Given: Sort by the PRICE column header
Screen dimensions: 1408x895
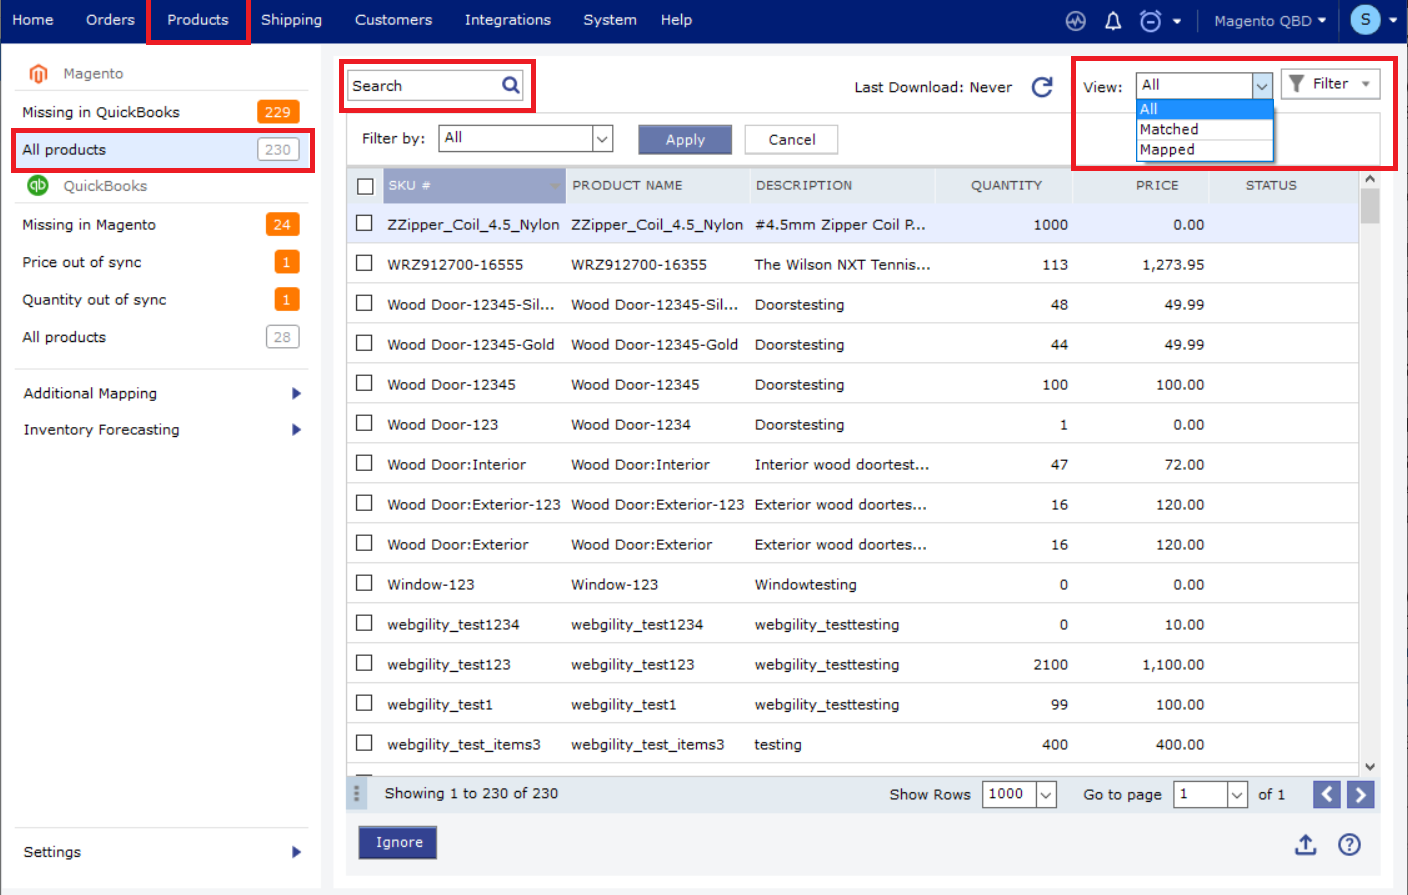Looking at the screenshot, I should (1140, 186).
